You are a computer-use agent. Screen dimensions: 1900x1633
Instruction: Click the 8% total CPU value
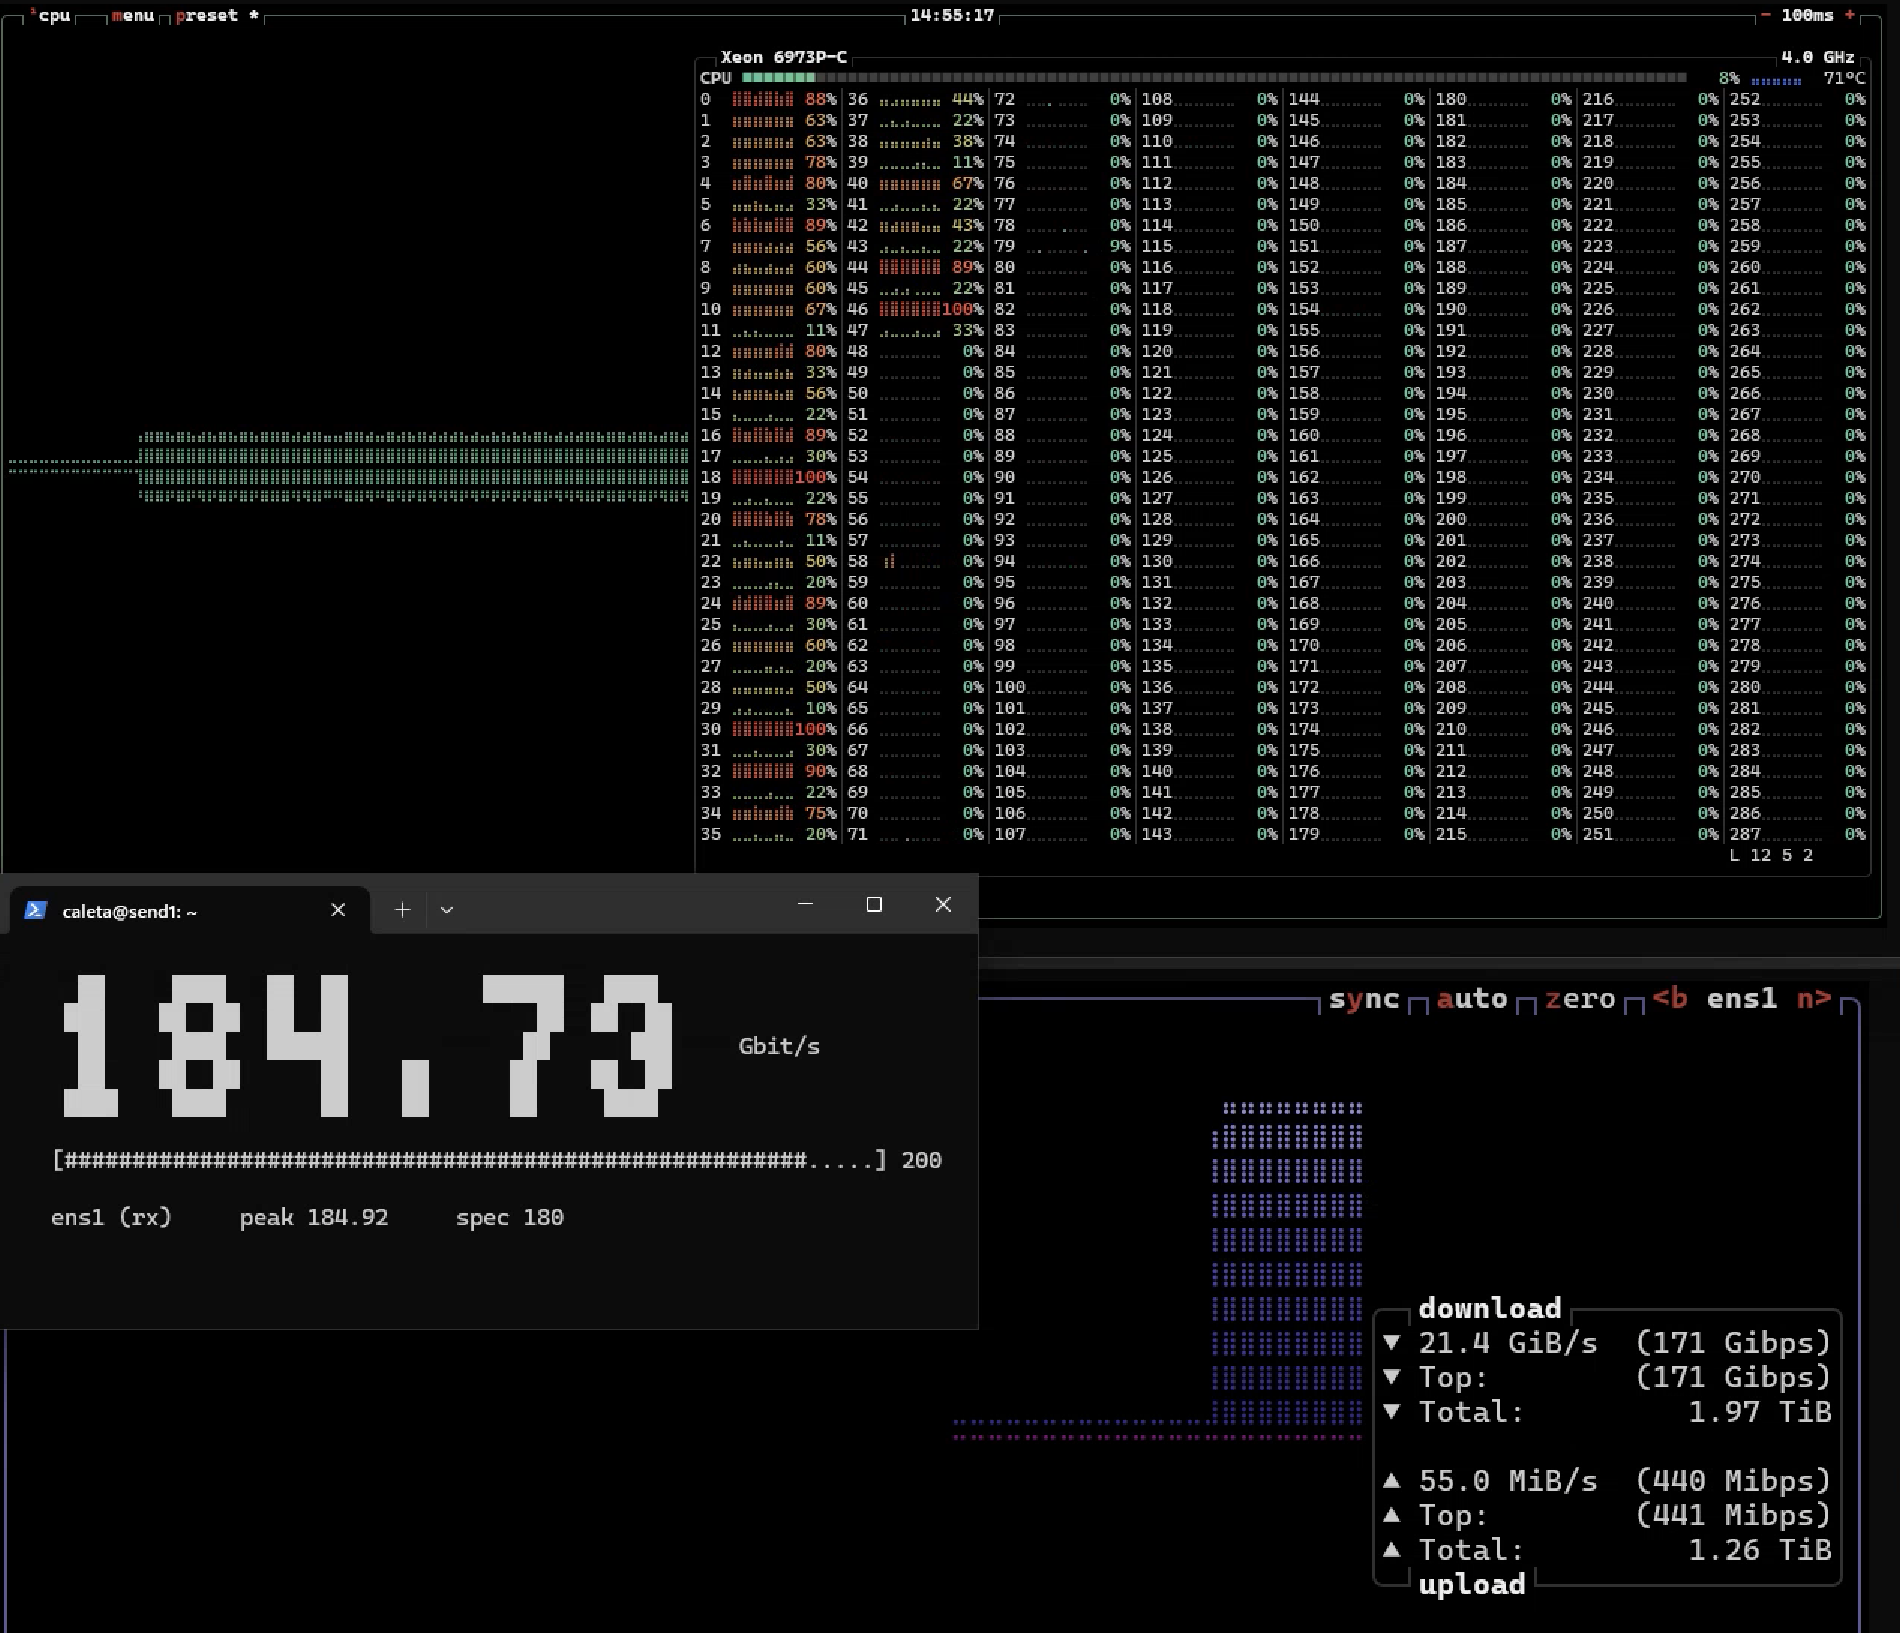[x=1729, y=78]
